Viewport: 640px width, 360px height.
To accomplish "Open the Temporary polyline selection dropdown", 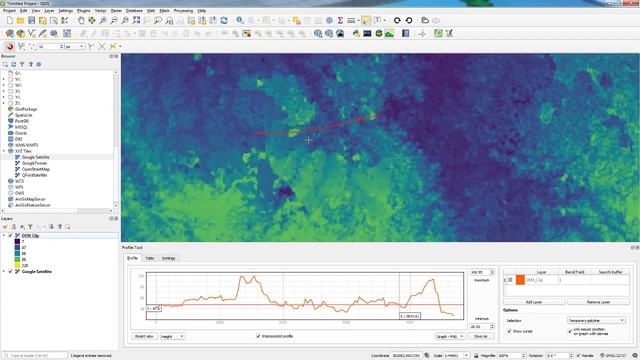I will pyautogui.click(x=596, y=320).
